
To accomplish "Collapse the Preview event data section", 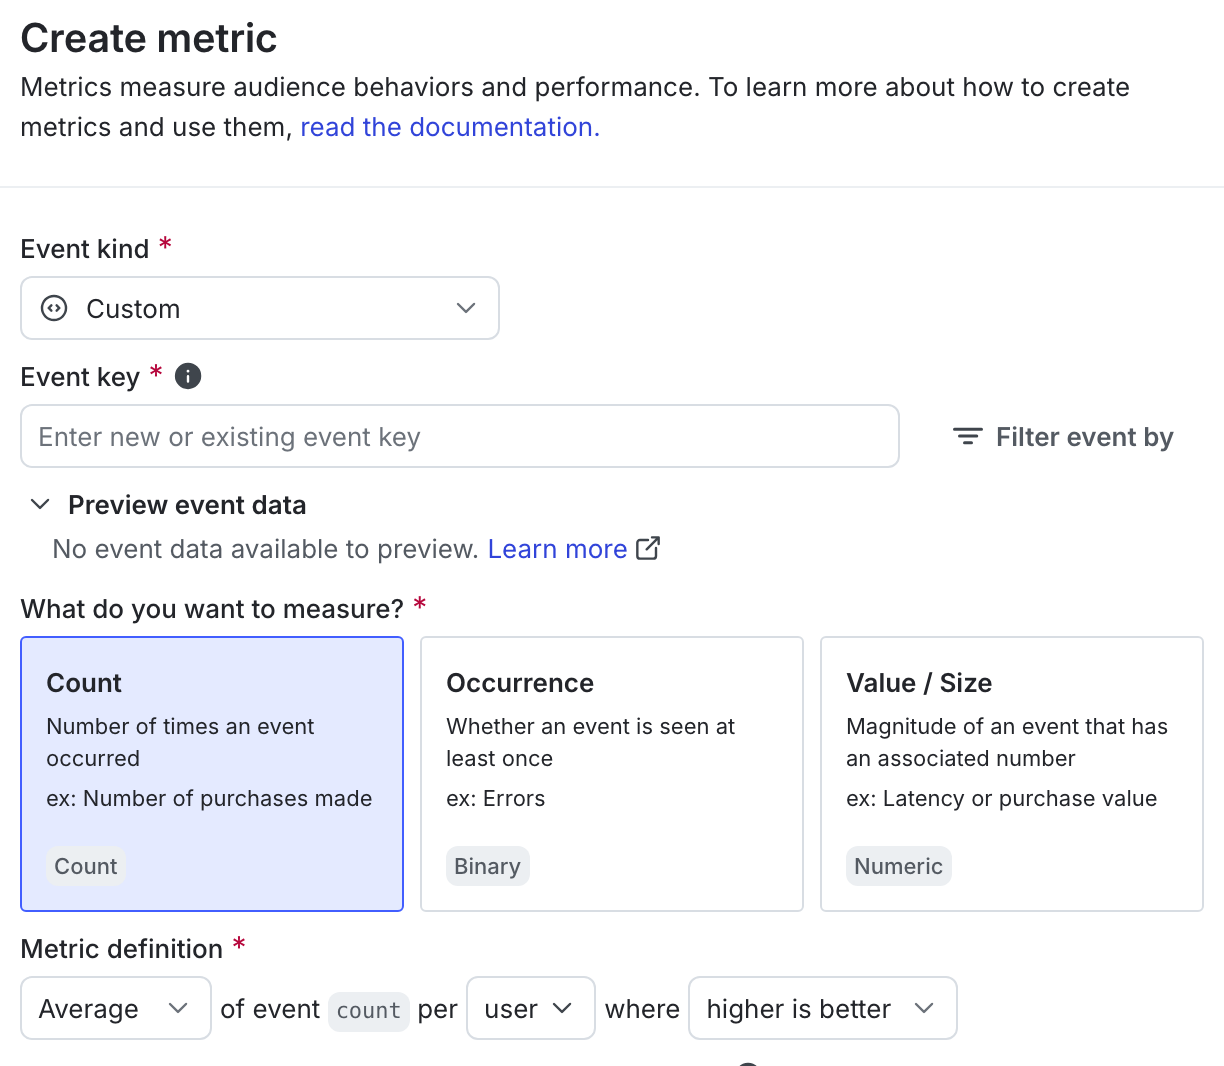I will 40,504.
